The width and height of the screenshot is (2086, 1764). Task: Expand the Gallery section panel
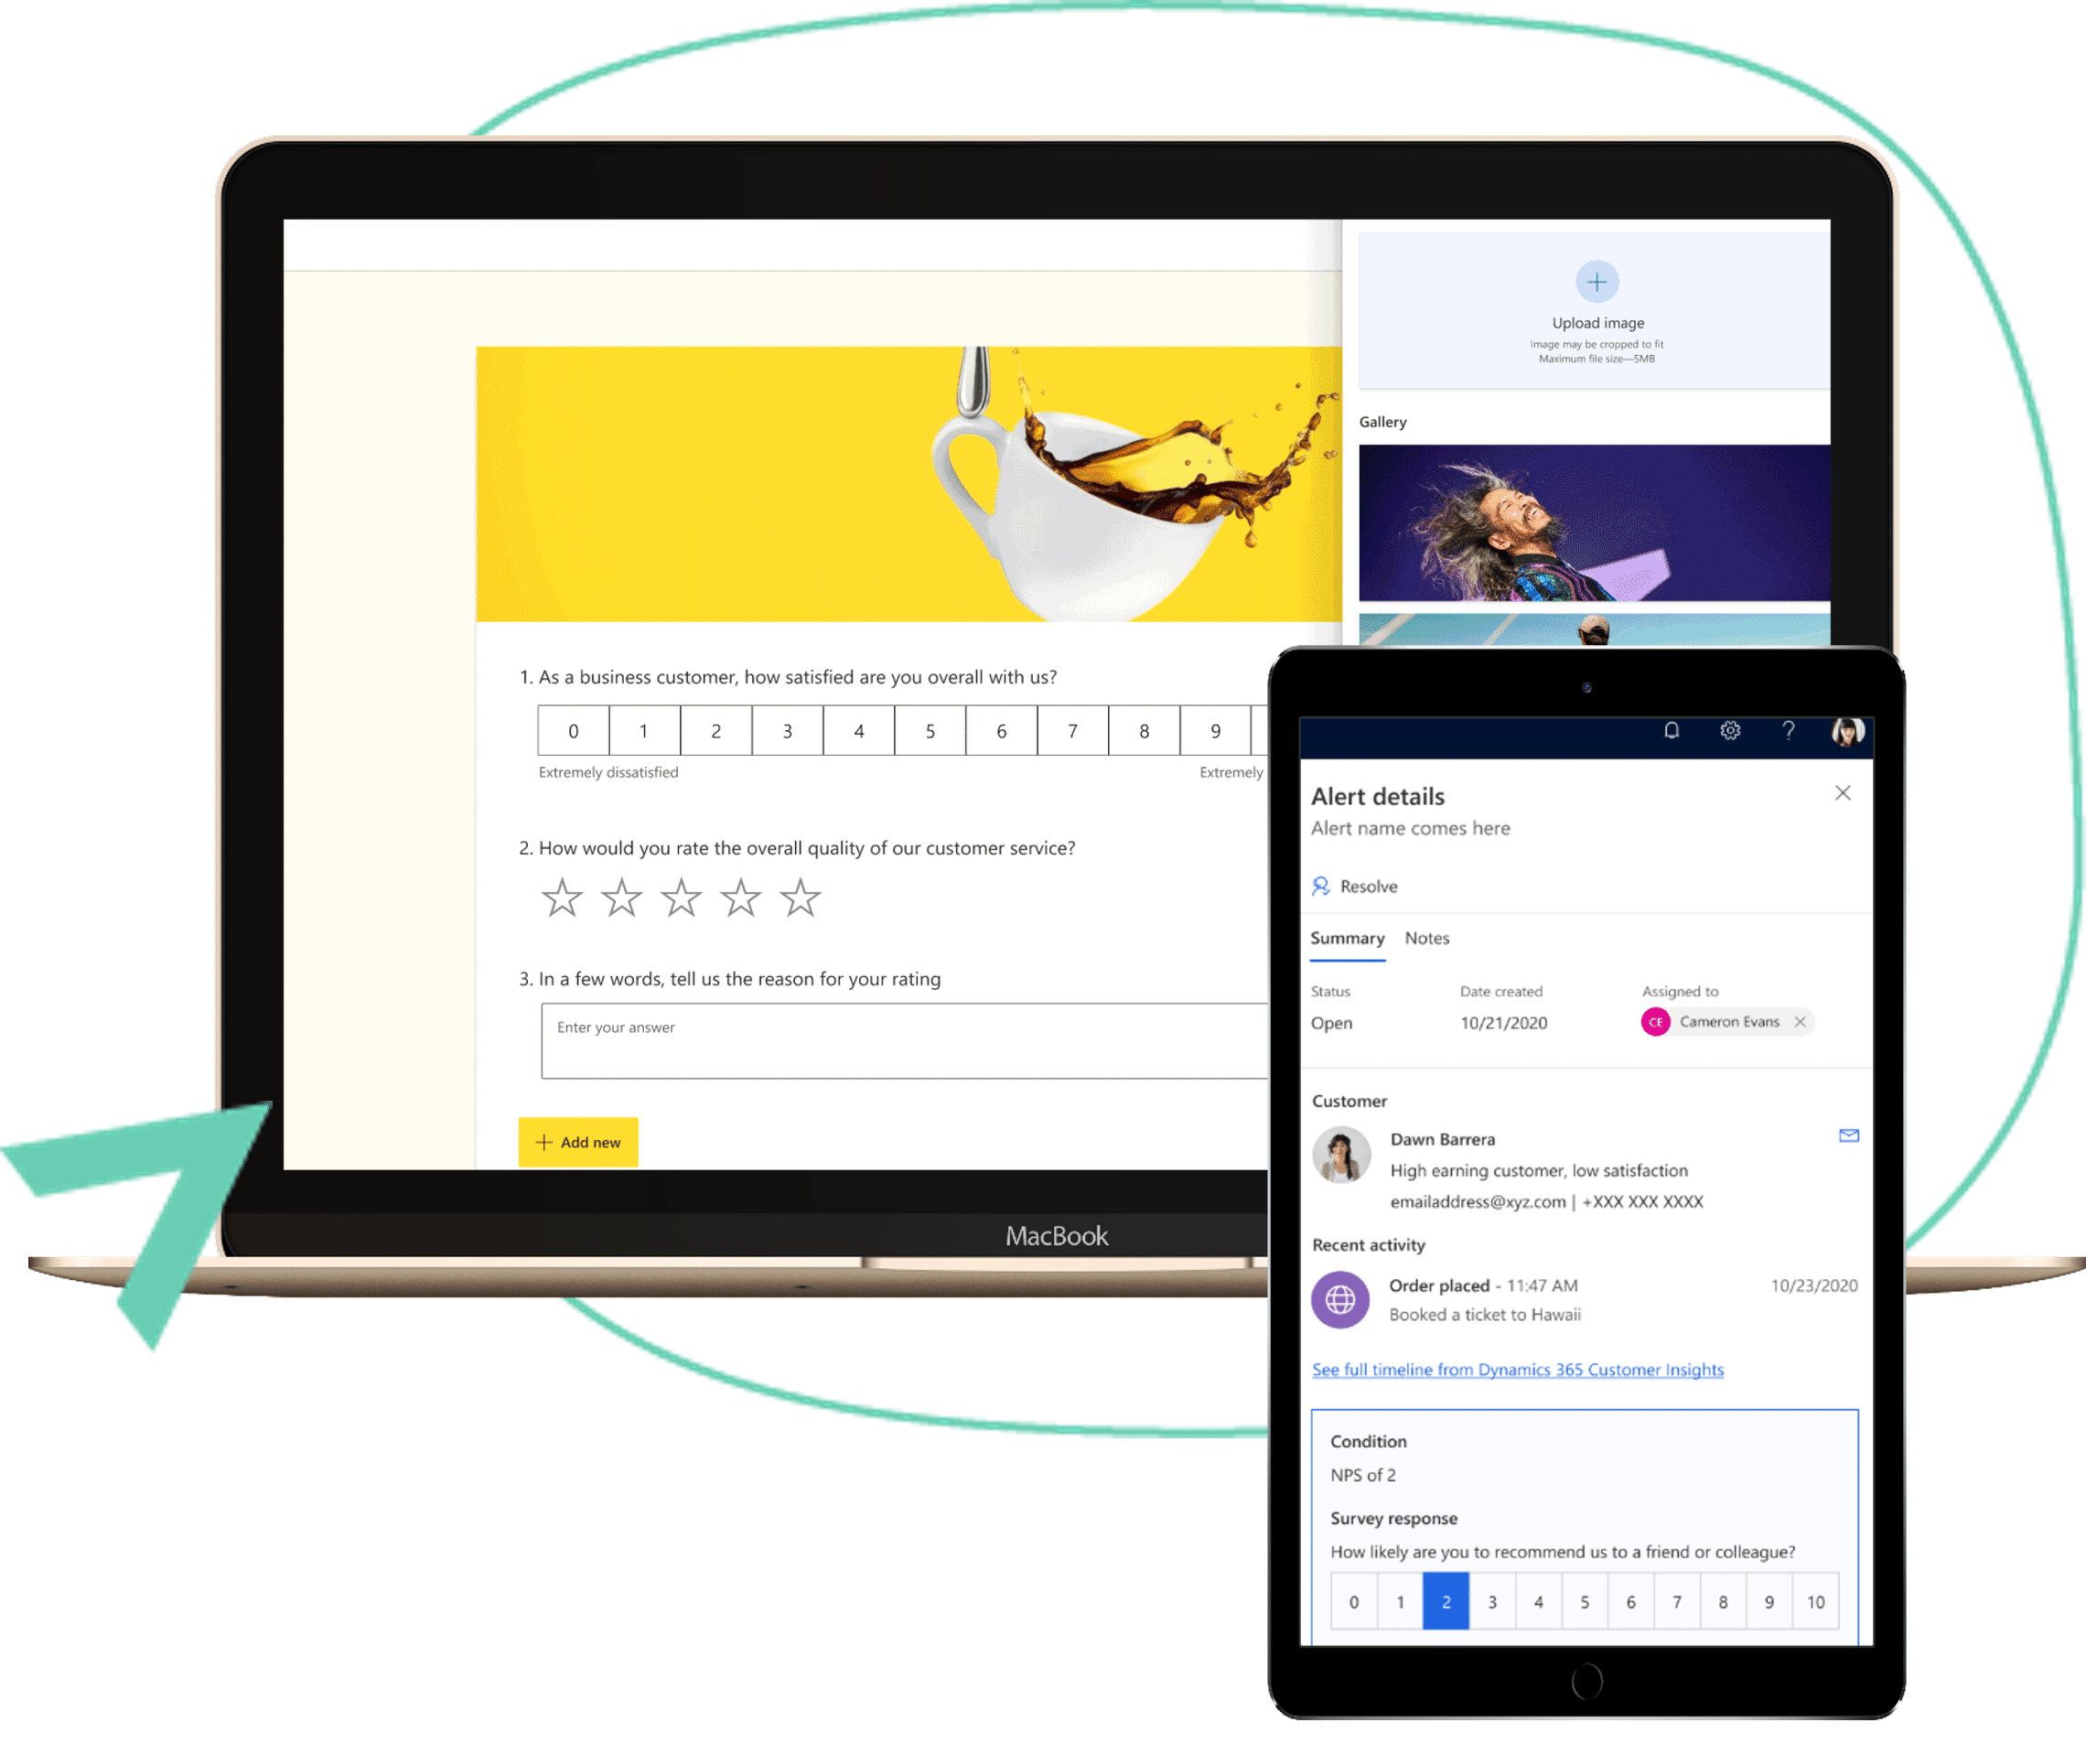pos(1400,420)
